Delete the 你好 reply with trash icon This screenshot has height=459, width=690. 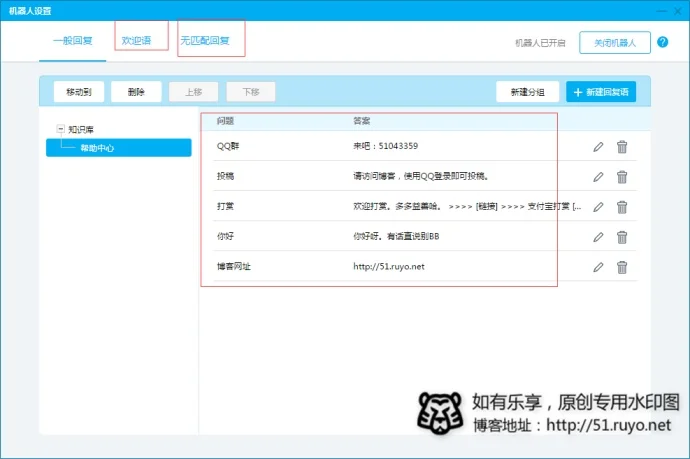coord(622,237)
